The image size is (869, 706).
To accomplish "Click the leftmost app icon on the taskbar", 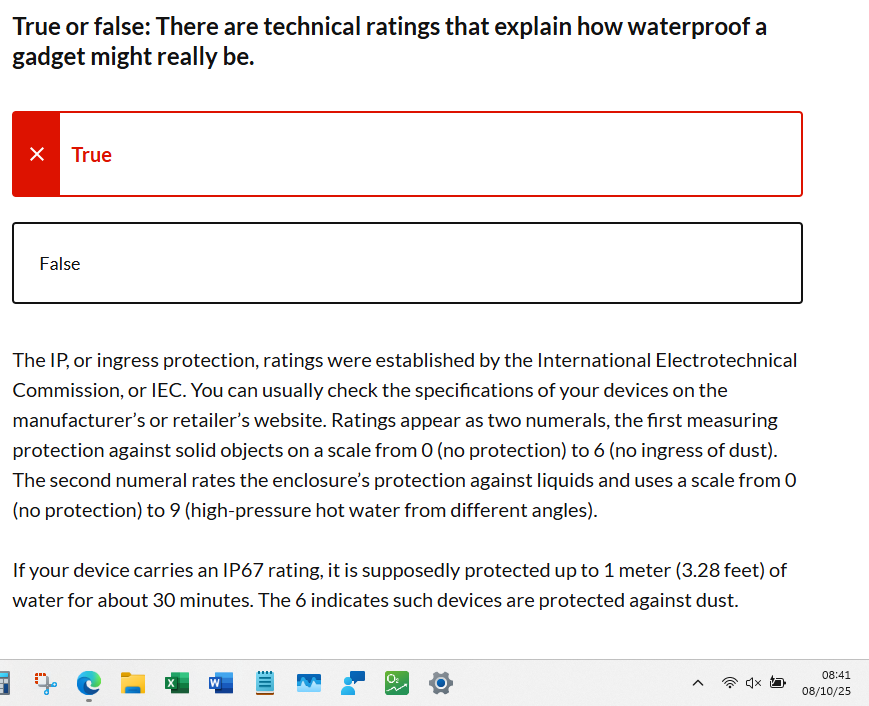I will point(5,683).
